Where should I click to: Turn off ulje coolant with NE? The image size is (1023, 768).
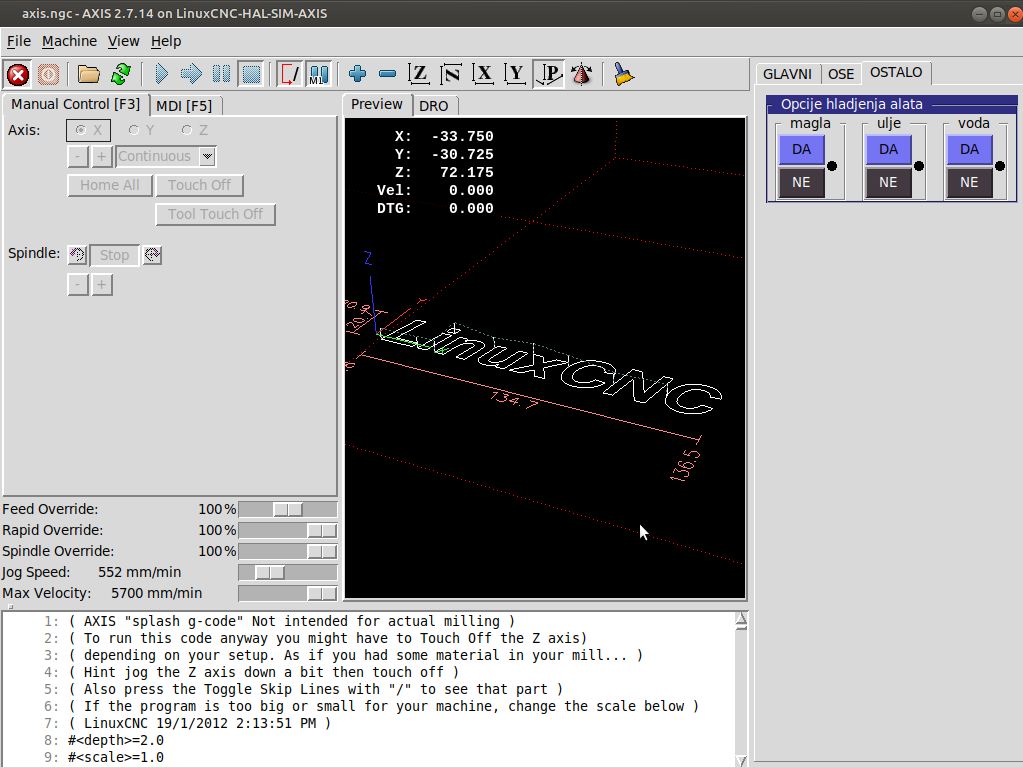[888, 183]
